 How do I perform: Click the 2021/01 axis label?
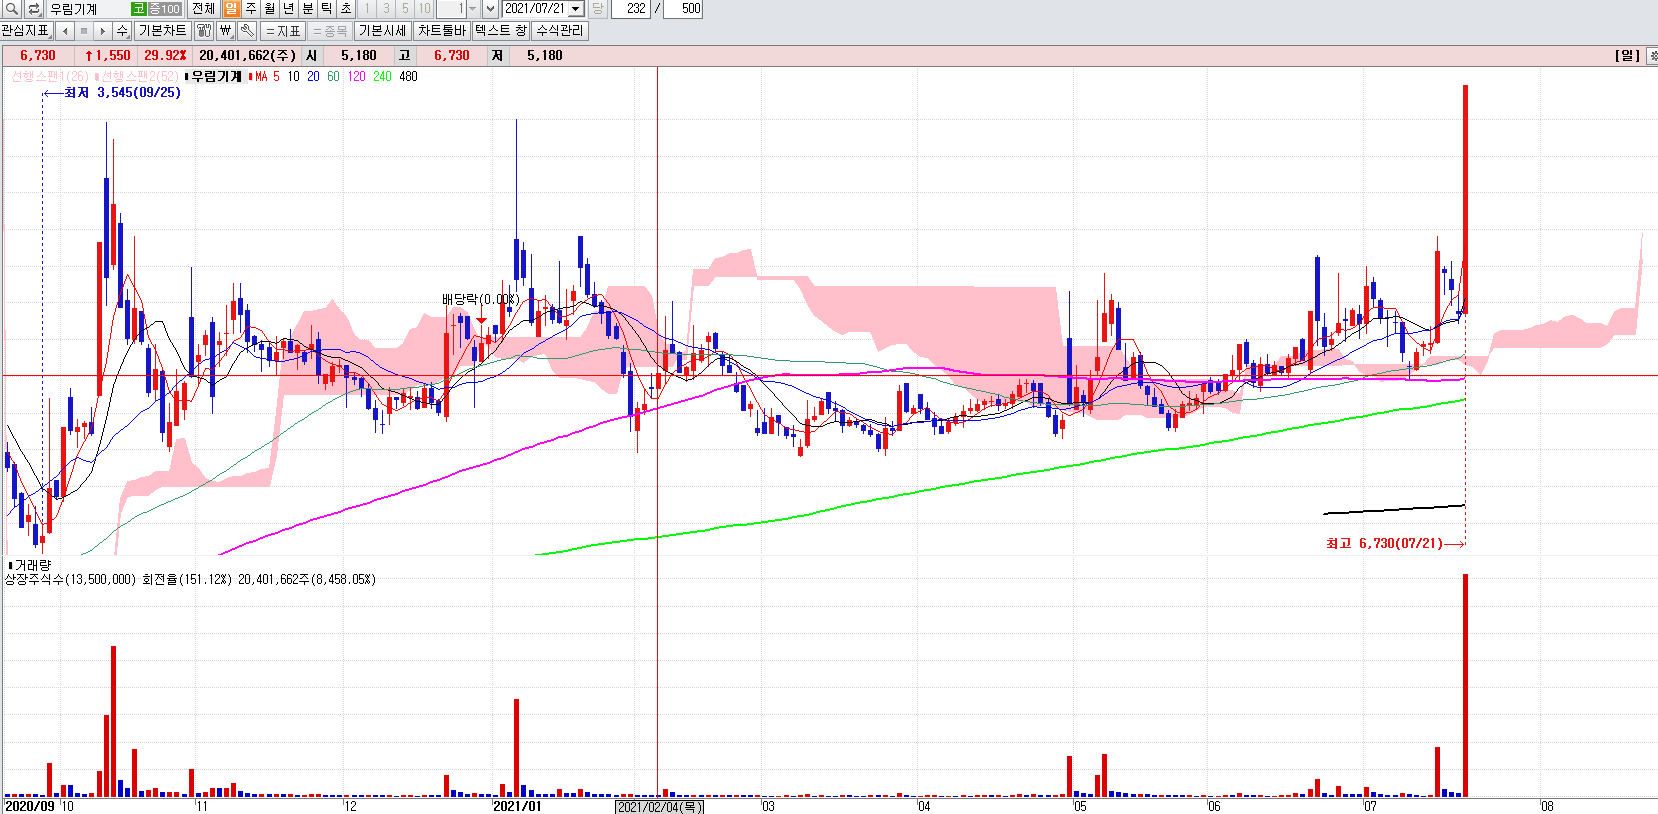pos(518,806)
